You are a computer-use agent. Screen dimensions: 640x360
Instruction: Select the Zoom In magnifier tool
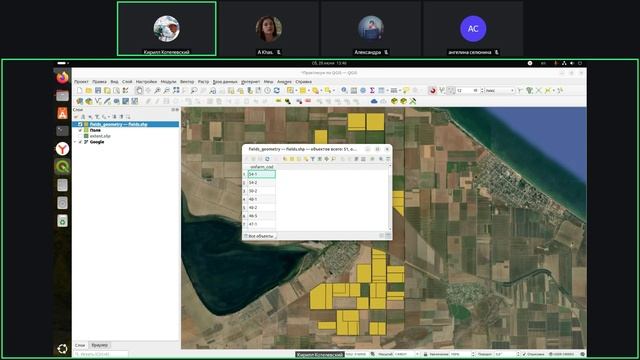(x=158, y=91)
